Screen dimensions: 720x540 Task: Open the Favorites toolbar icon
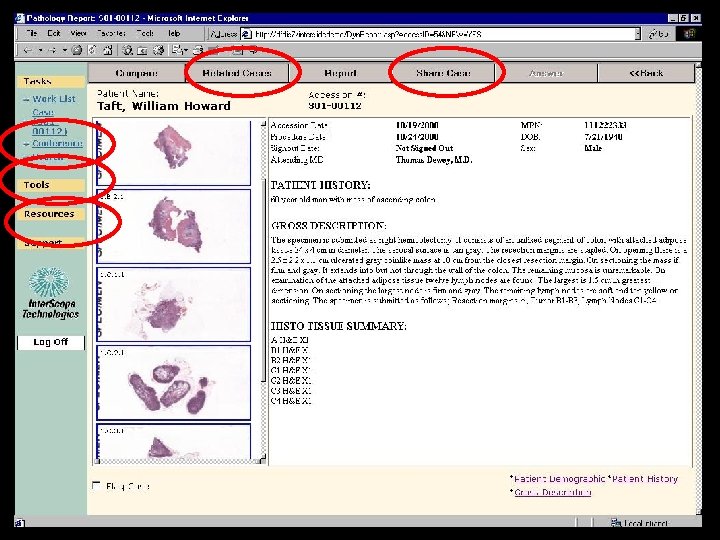click(x=142, y=51)
